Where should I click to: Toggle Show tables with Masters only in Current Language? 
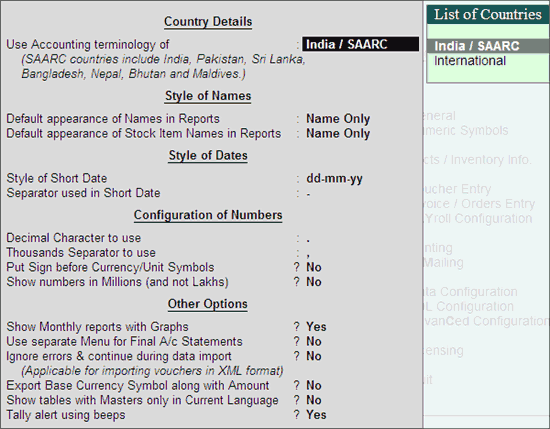tap(314, 400)
